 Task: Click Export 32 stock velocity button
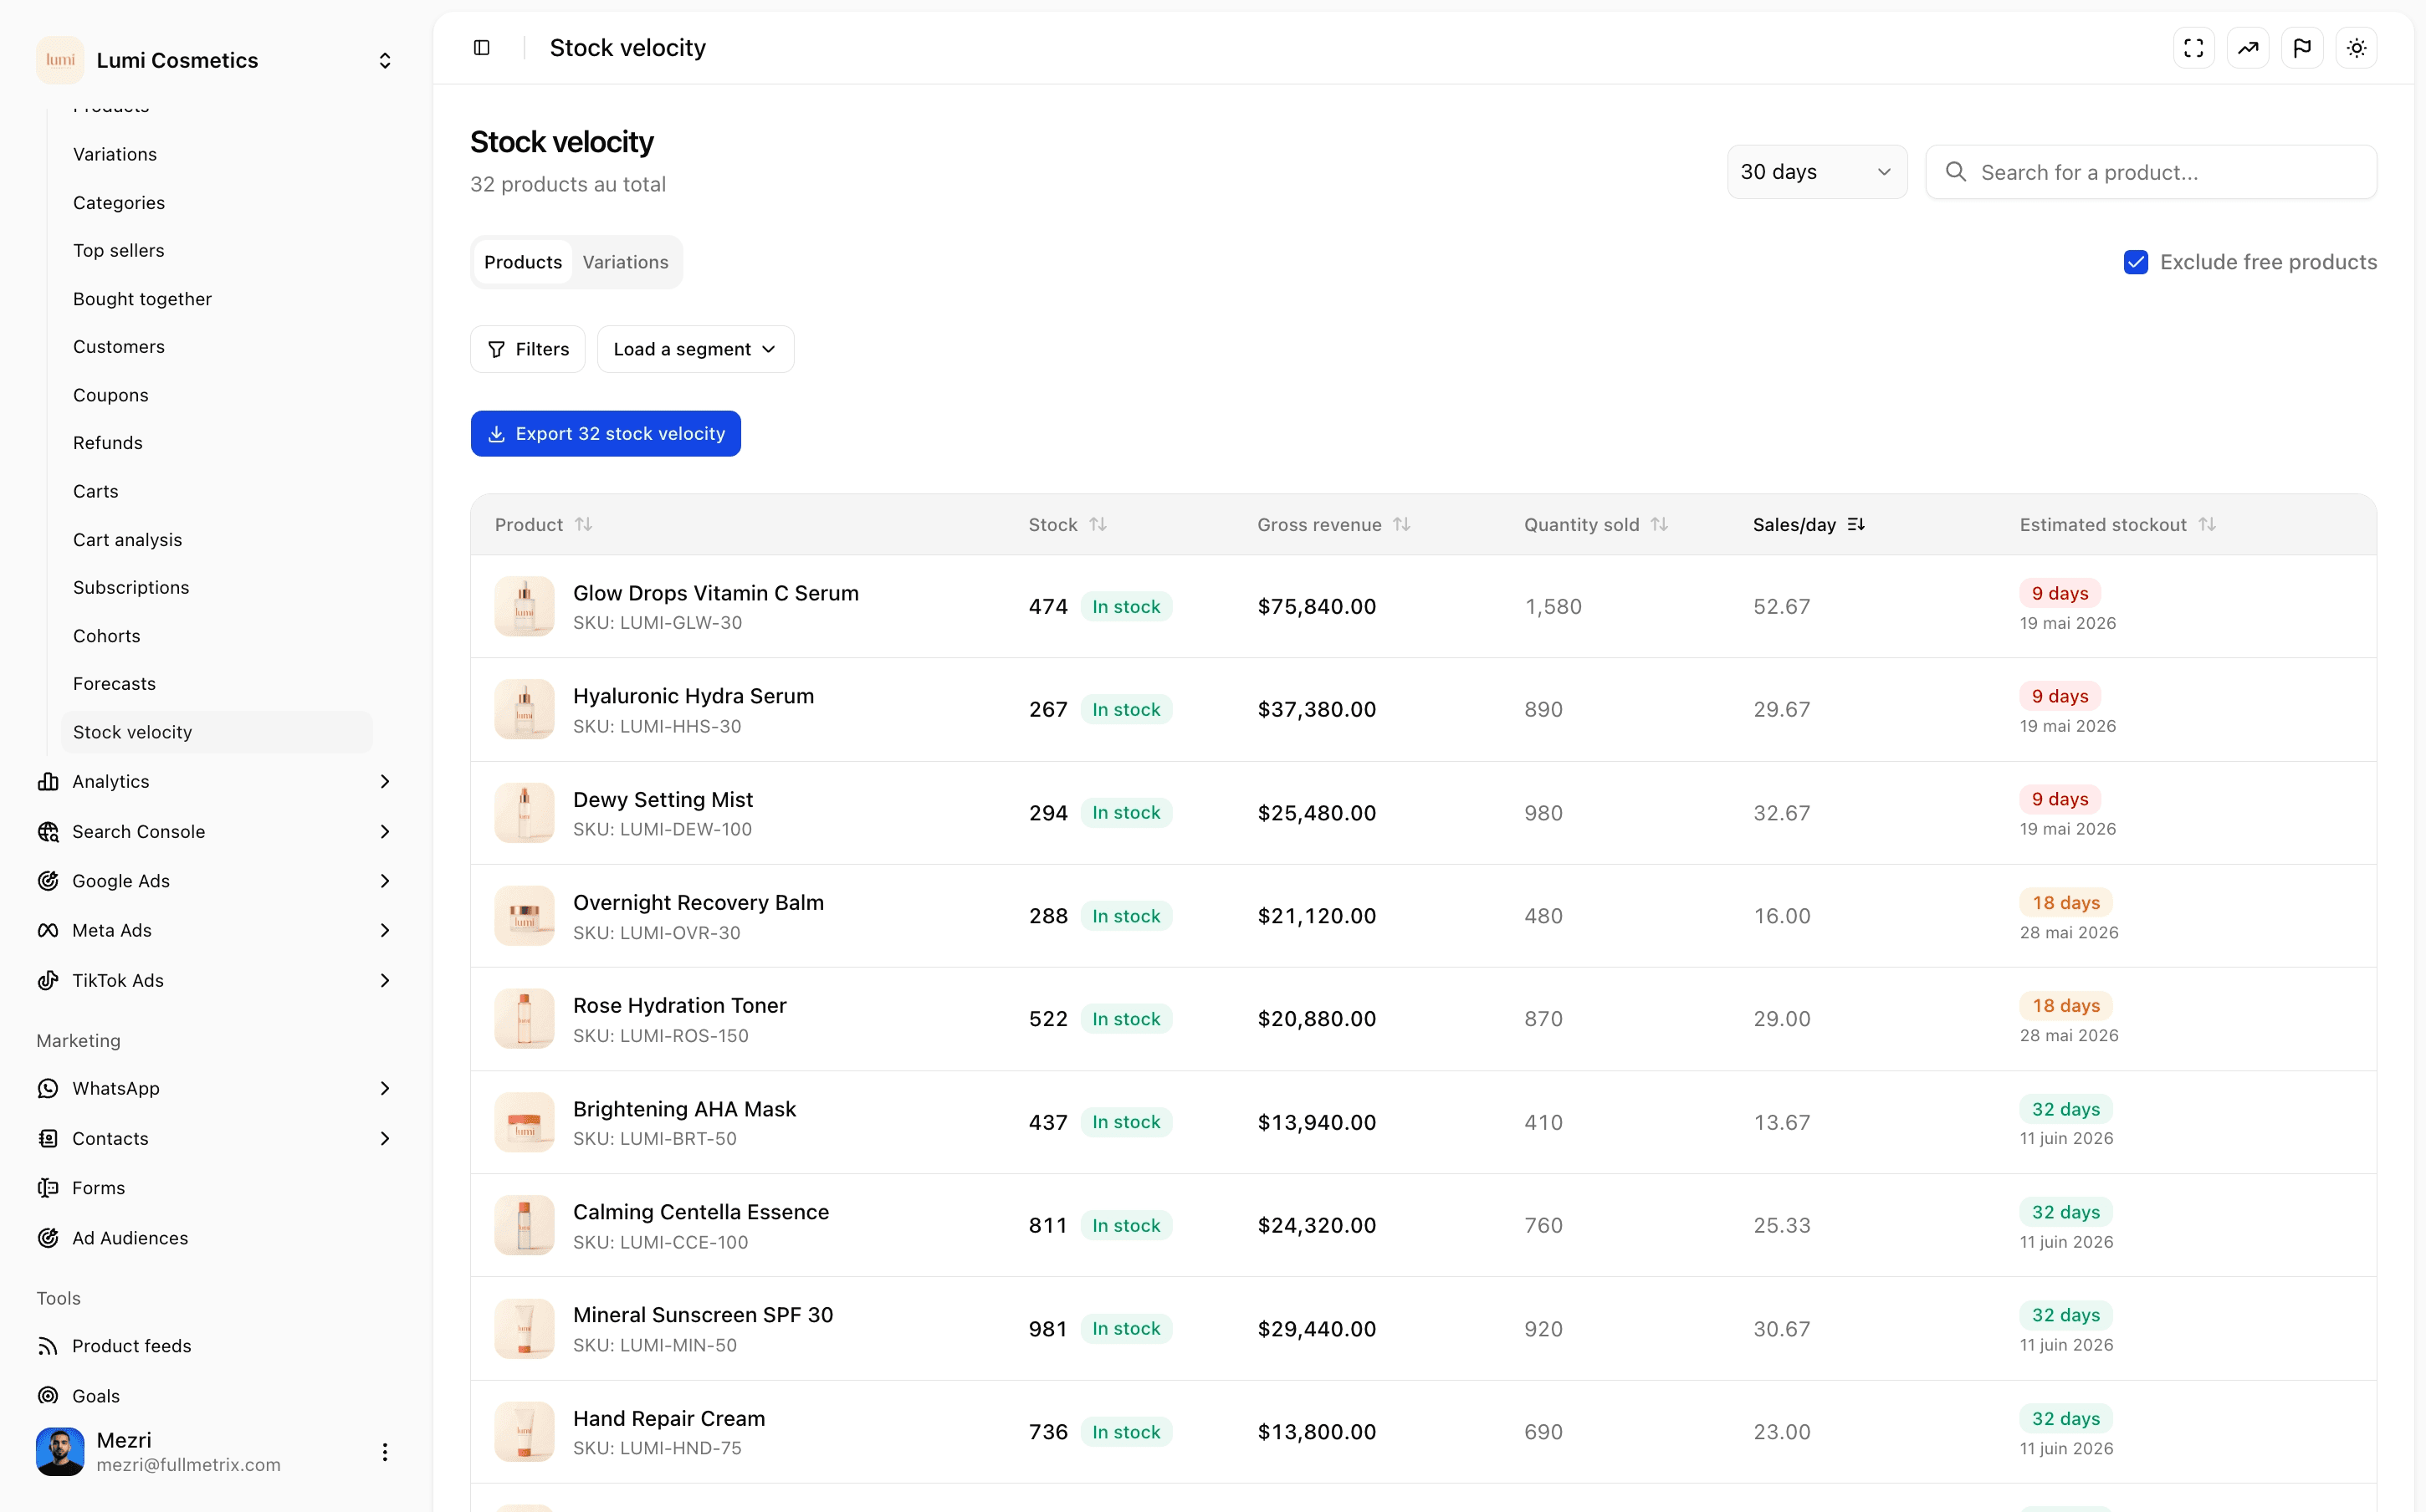pos(606,434)
